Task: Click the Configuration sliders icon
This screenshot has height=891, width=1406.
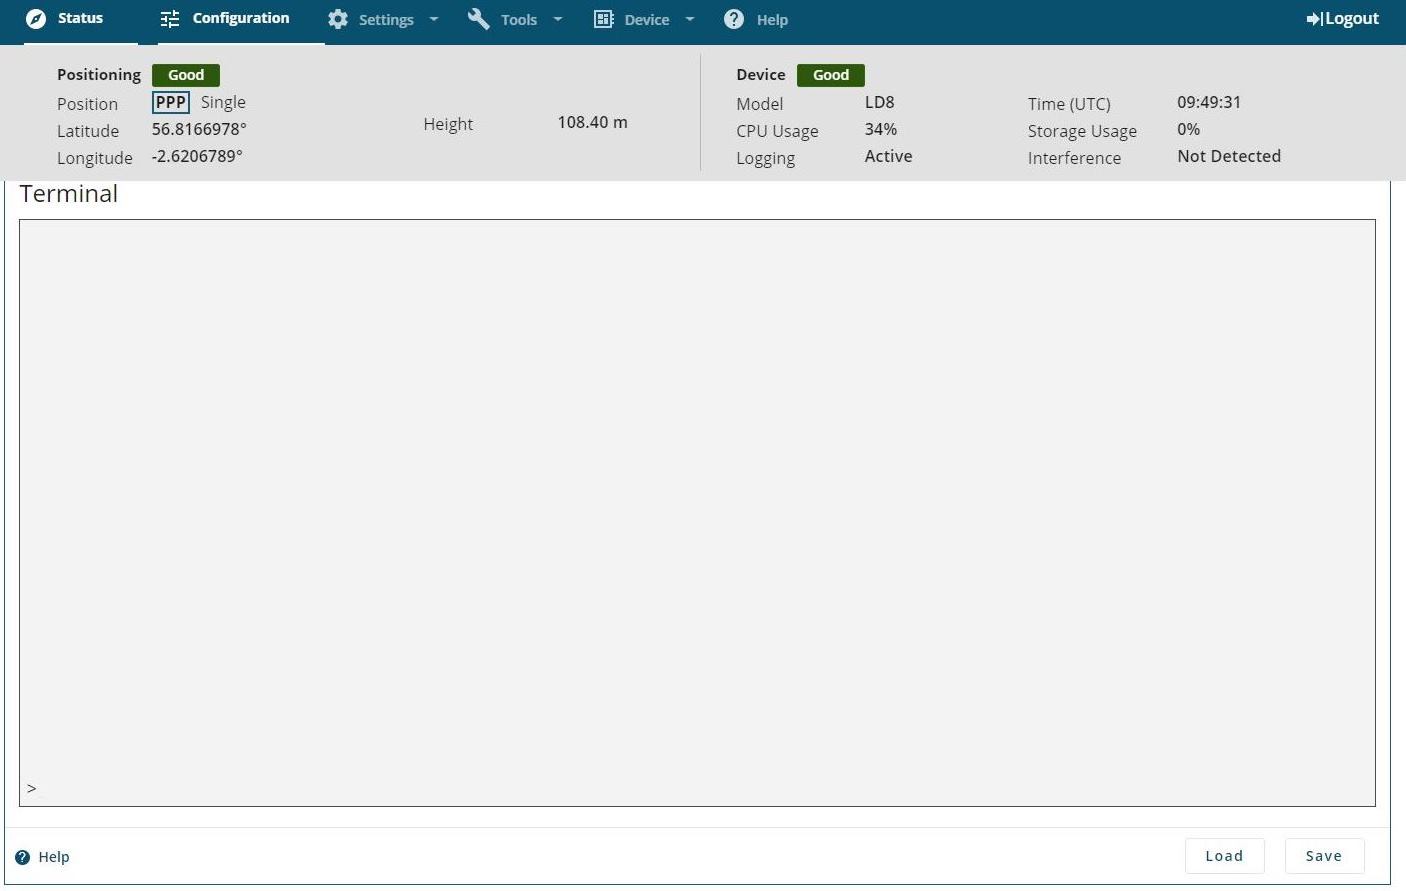Action: (x=168, y=18)
